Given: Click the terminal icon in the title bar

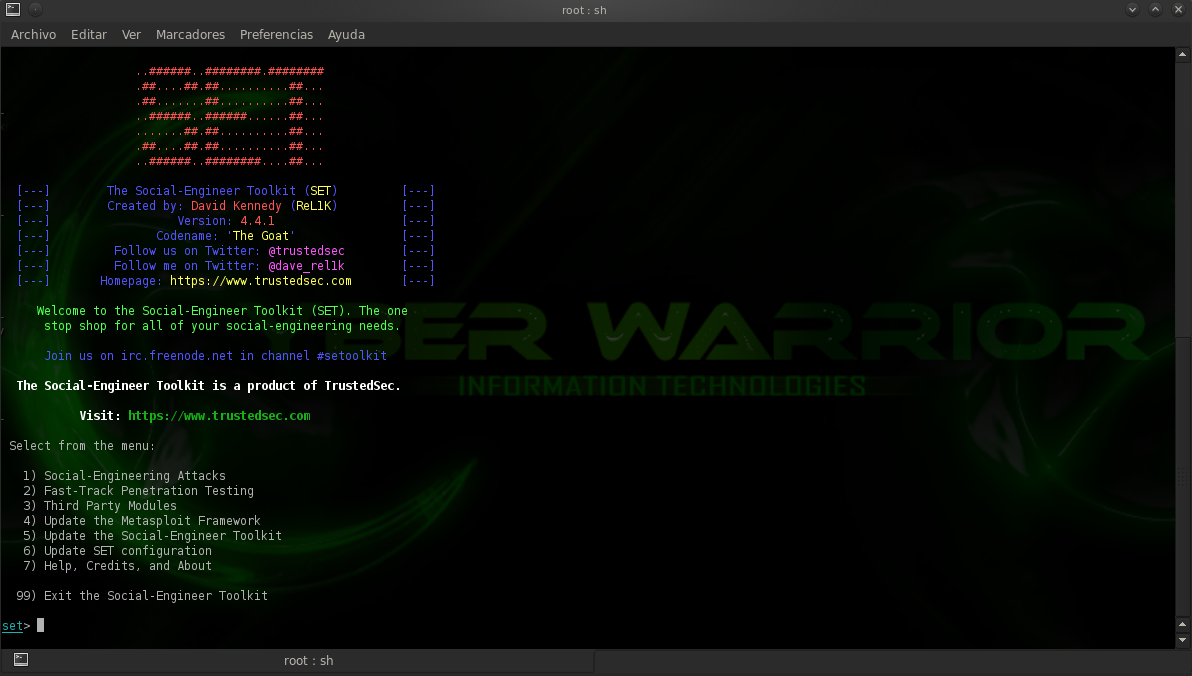Looking at the screenshot, I should pyautogui.click(x=13, y=10).
